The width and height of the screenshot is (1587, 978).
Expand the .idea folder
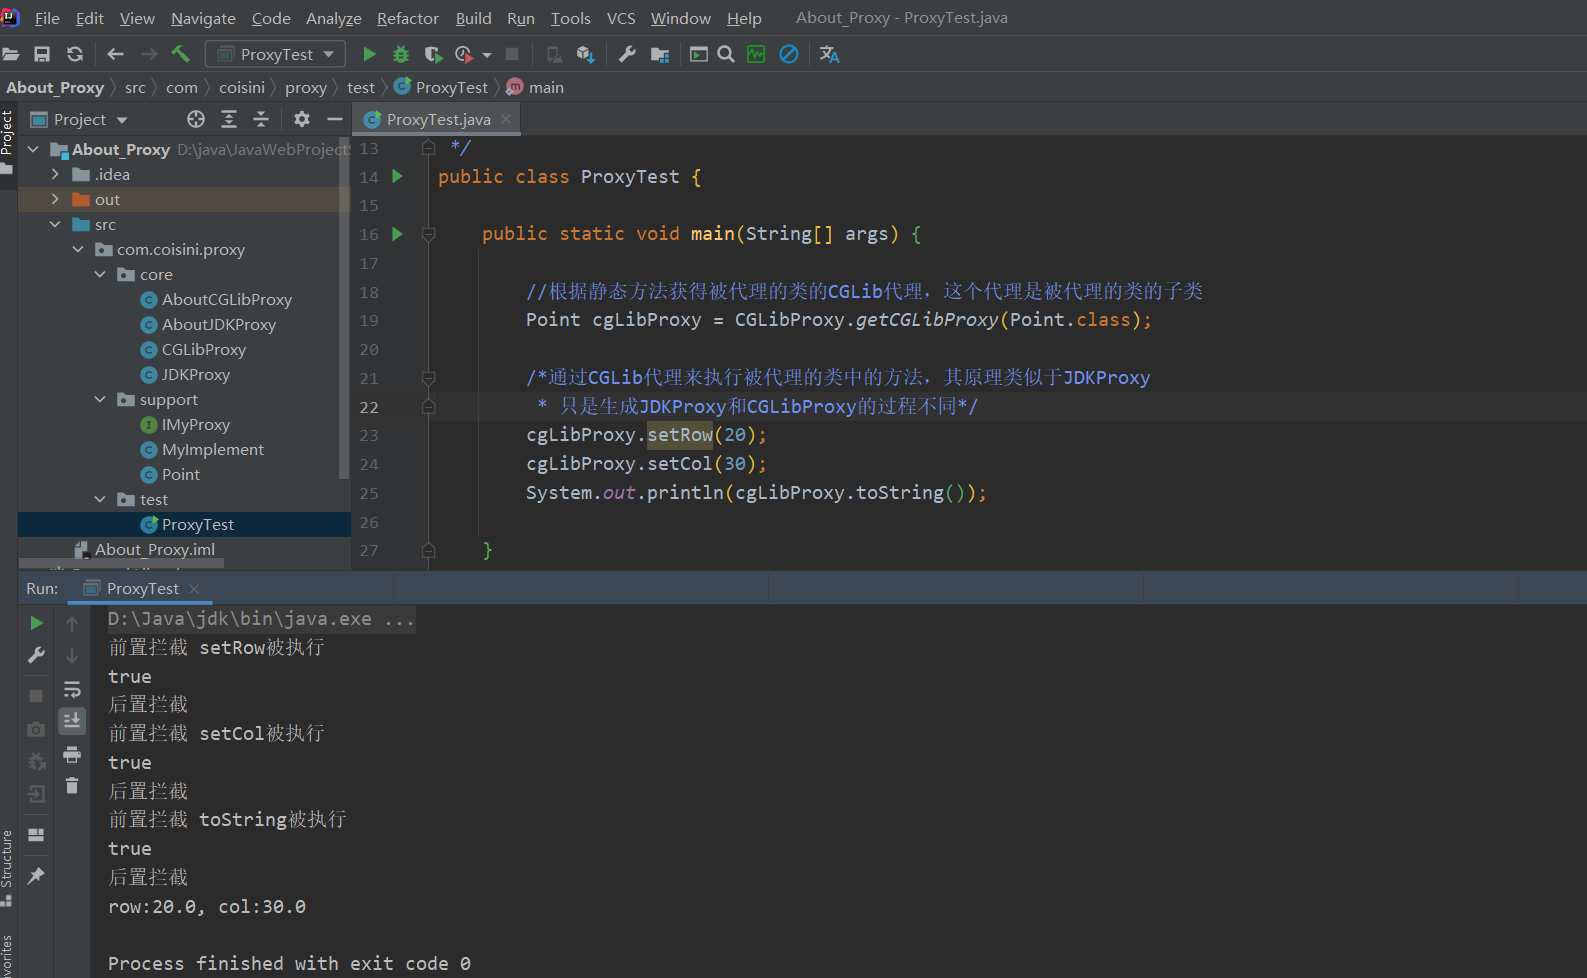[55, 174]
